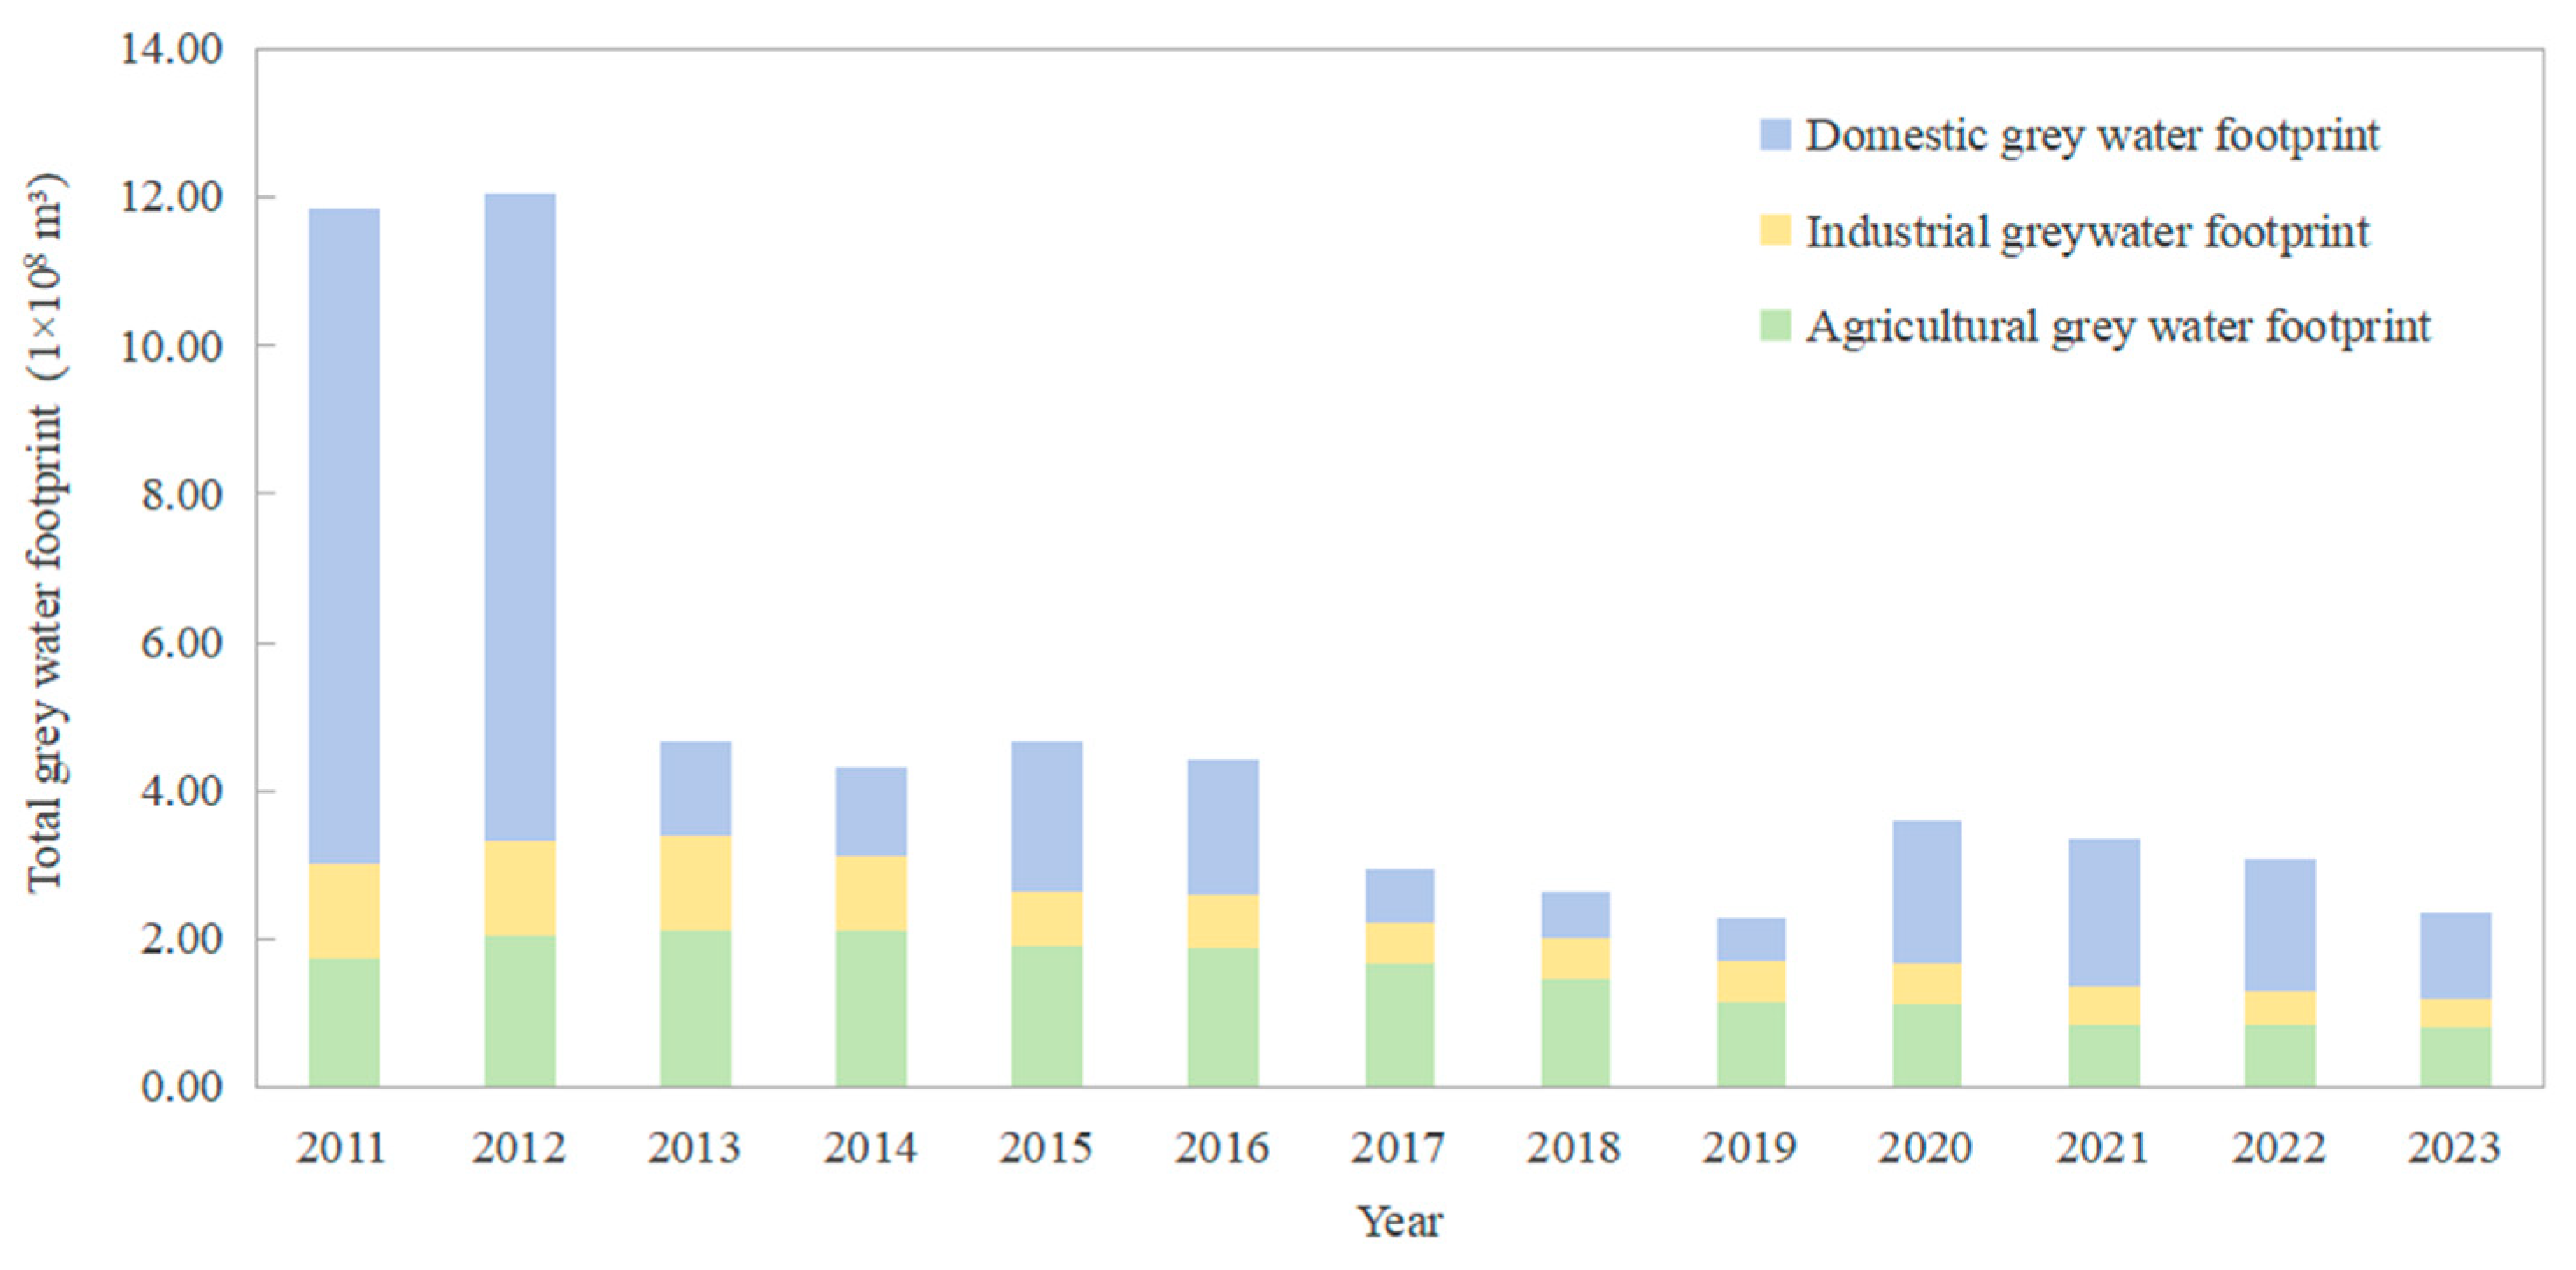Click the 2019 x-axis year label

[1750, 1147]
